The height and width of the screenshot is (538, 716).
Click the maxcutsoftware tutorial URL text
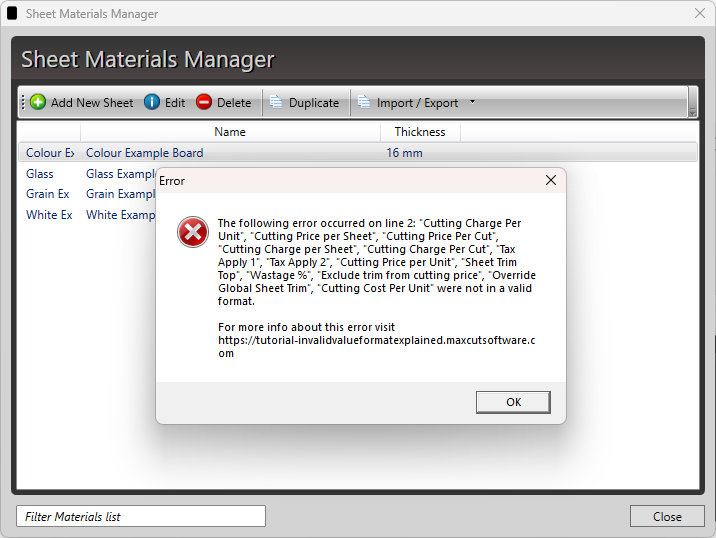point(376,347)
